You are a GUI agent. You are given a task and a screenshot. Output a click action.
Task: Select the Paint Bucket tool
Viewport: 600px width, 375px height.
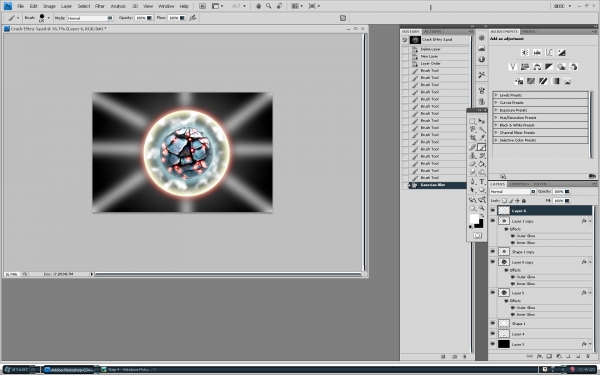click(x=482, y=164)
